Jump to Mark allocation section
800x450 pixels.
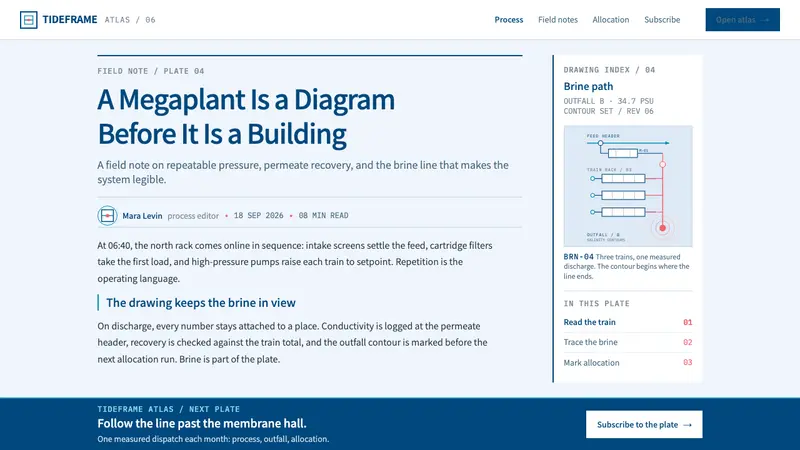pyautogui.click(x=591, y=363)
